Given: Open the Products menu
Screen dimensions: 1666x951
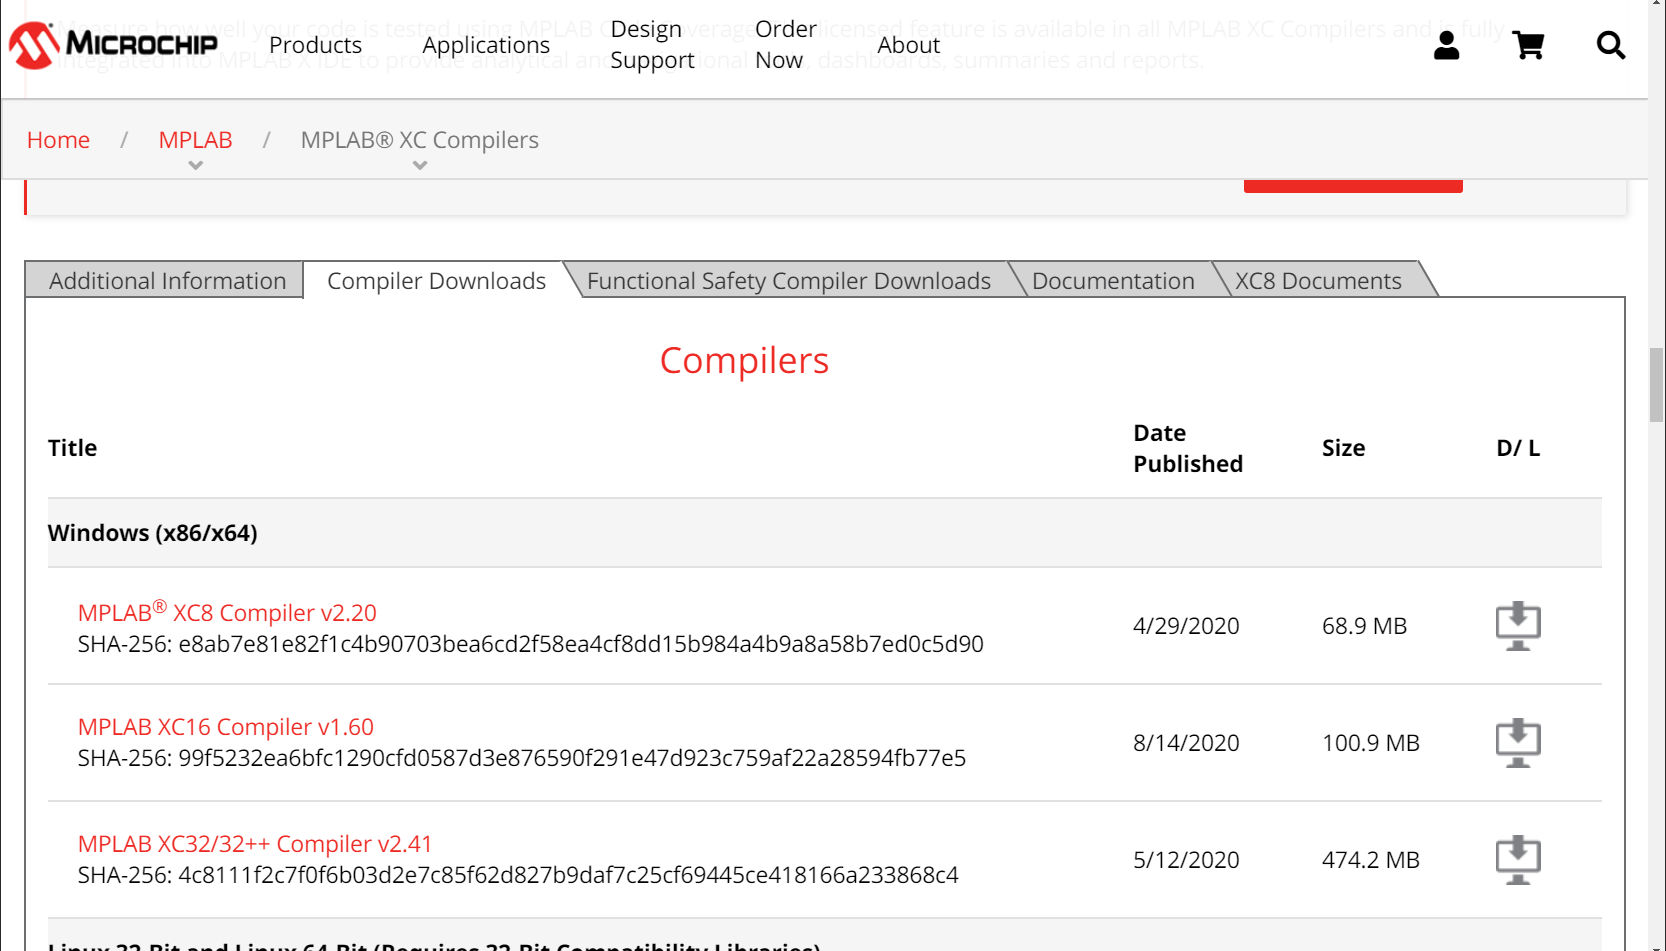Looking at the screenshot, I should 315,44.
